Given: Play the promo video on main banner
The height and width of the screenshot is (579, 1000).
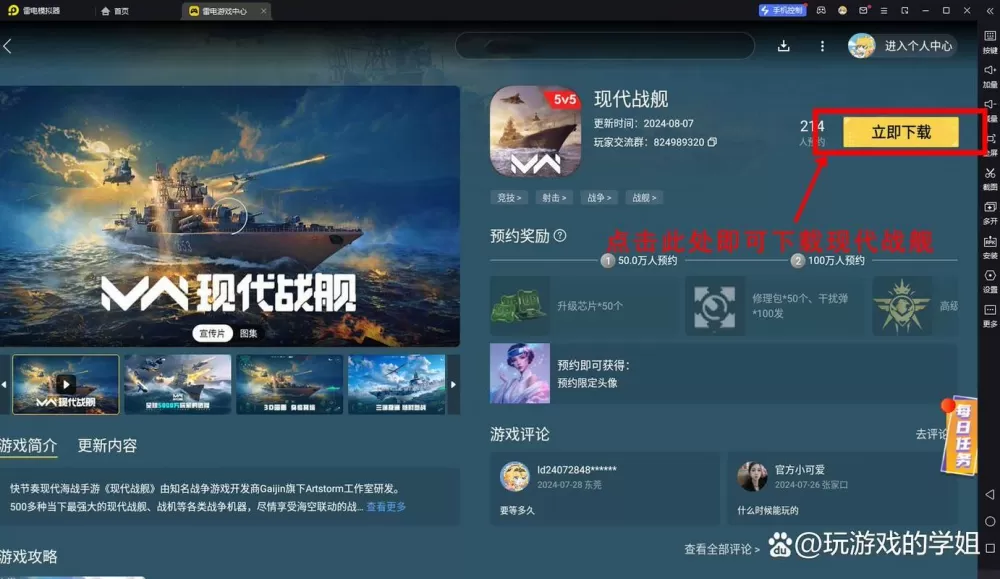Looking at the screenshot, I should (228, 216).
